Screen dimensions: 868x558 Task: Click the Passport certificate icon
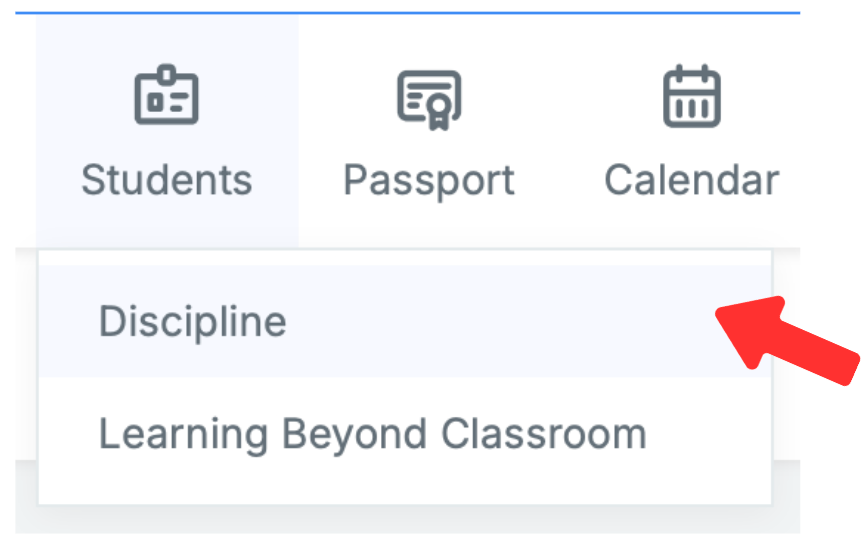pyautogui.click(x=429, y=99)
